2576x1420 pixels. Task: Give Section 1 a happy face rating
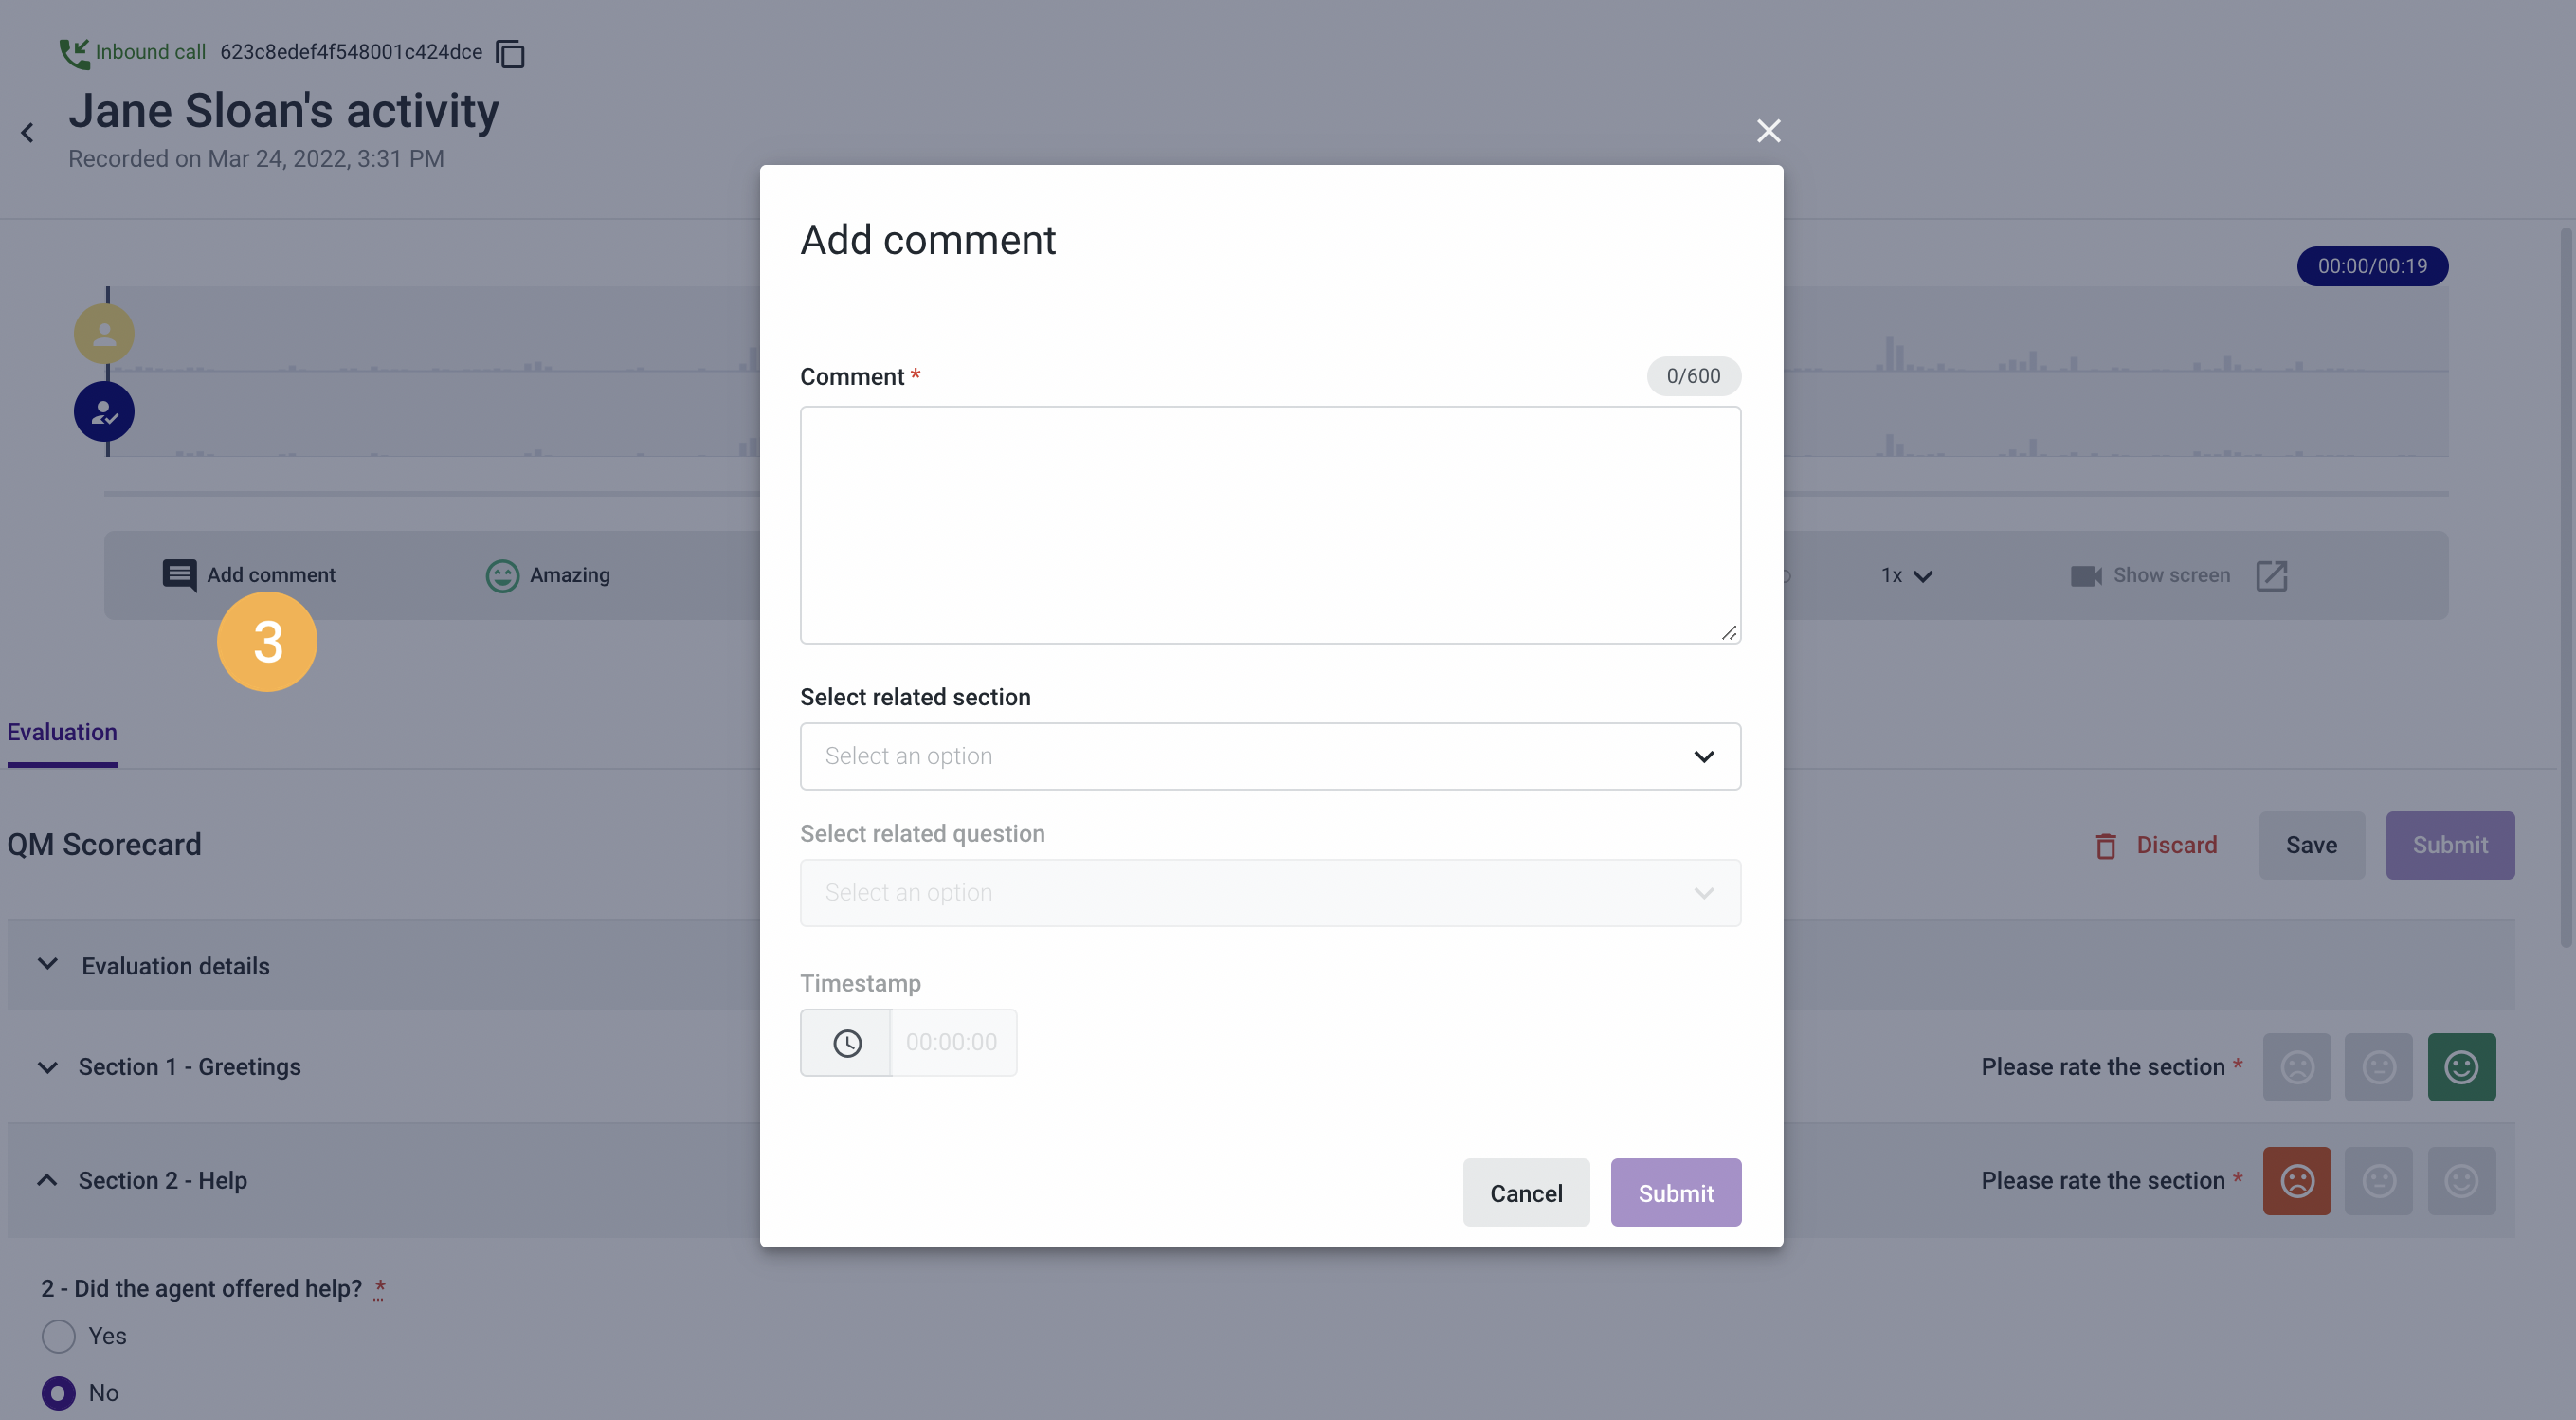(2462, 1067)
